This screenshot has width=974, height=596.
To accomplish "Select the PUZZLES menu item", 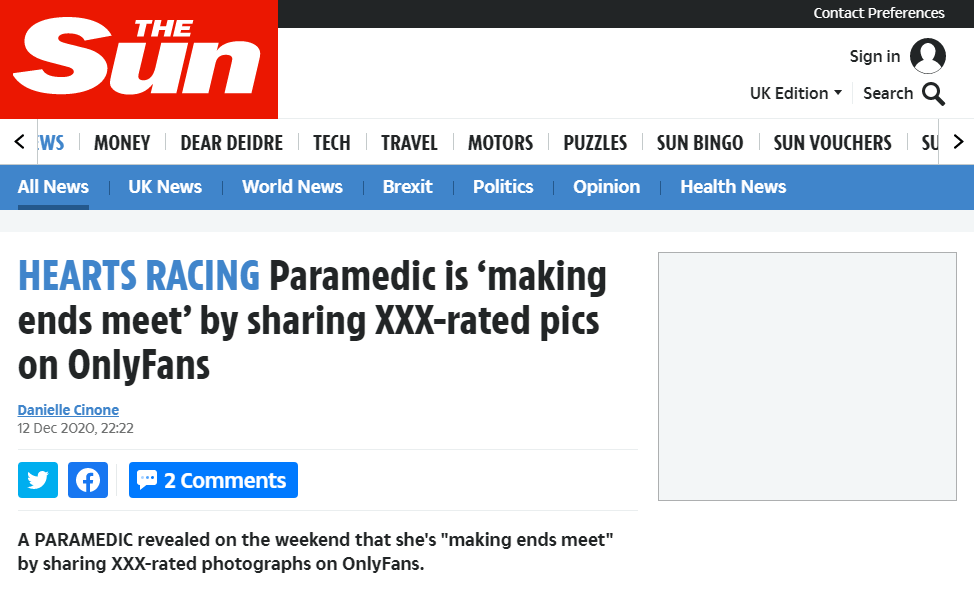I will pyautogui.click(x=595, y=142).
